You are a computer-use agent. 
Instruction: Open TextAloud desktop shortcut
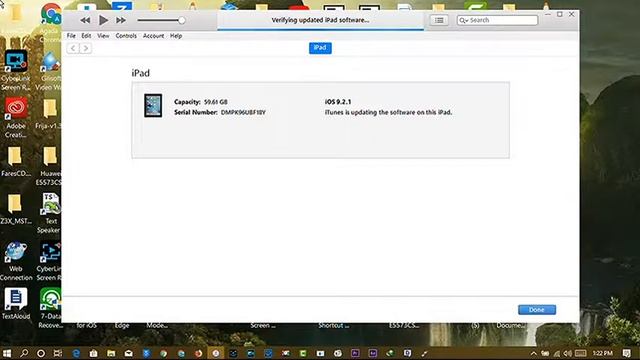click(x=16, y=304)
